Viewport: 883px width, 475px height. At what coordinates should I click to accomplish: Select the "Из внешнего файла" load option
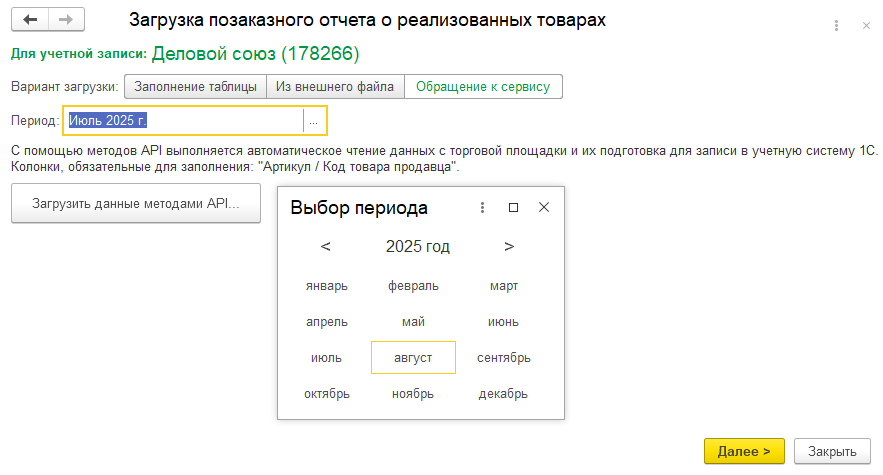[335, 87]
